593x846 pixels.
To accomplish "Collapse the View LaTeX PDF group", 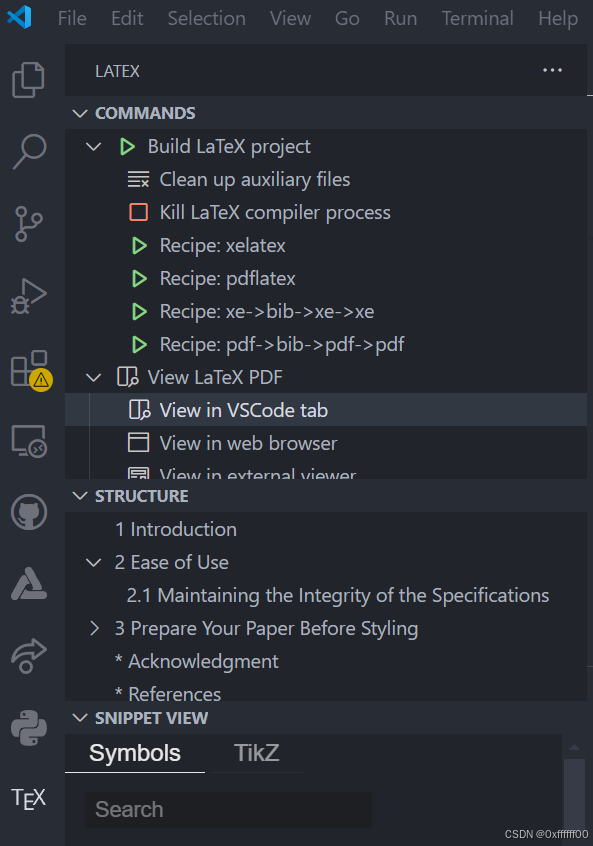I will 93,377.
